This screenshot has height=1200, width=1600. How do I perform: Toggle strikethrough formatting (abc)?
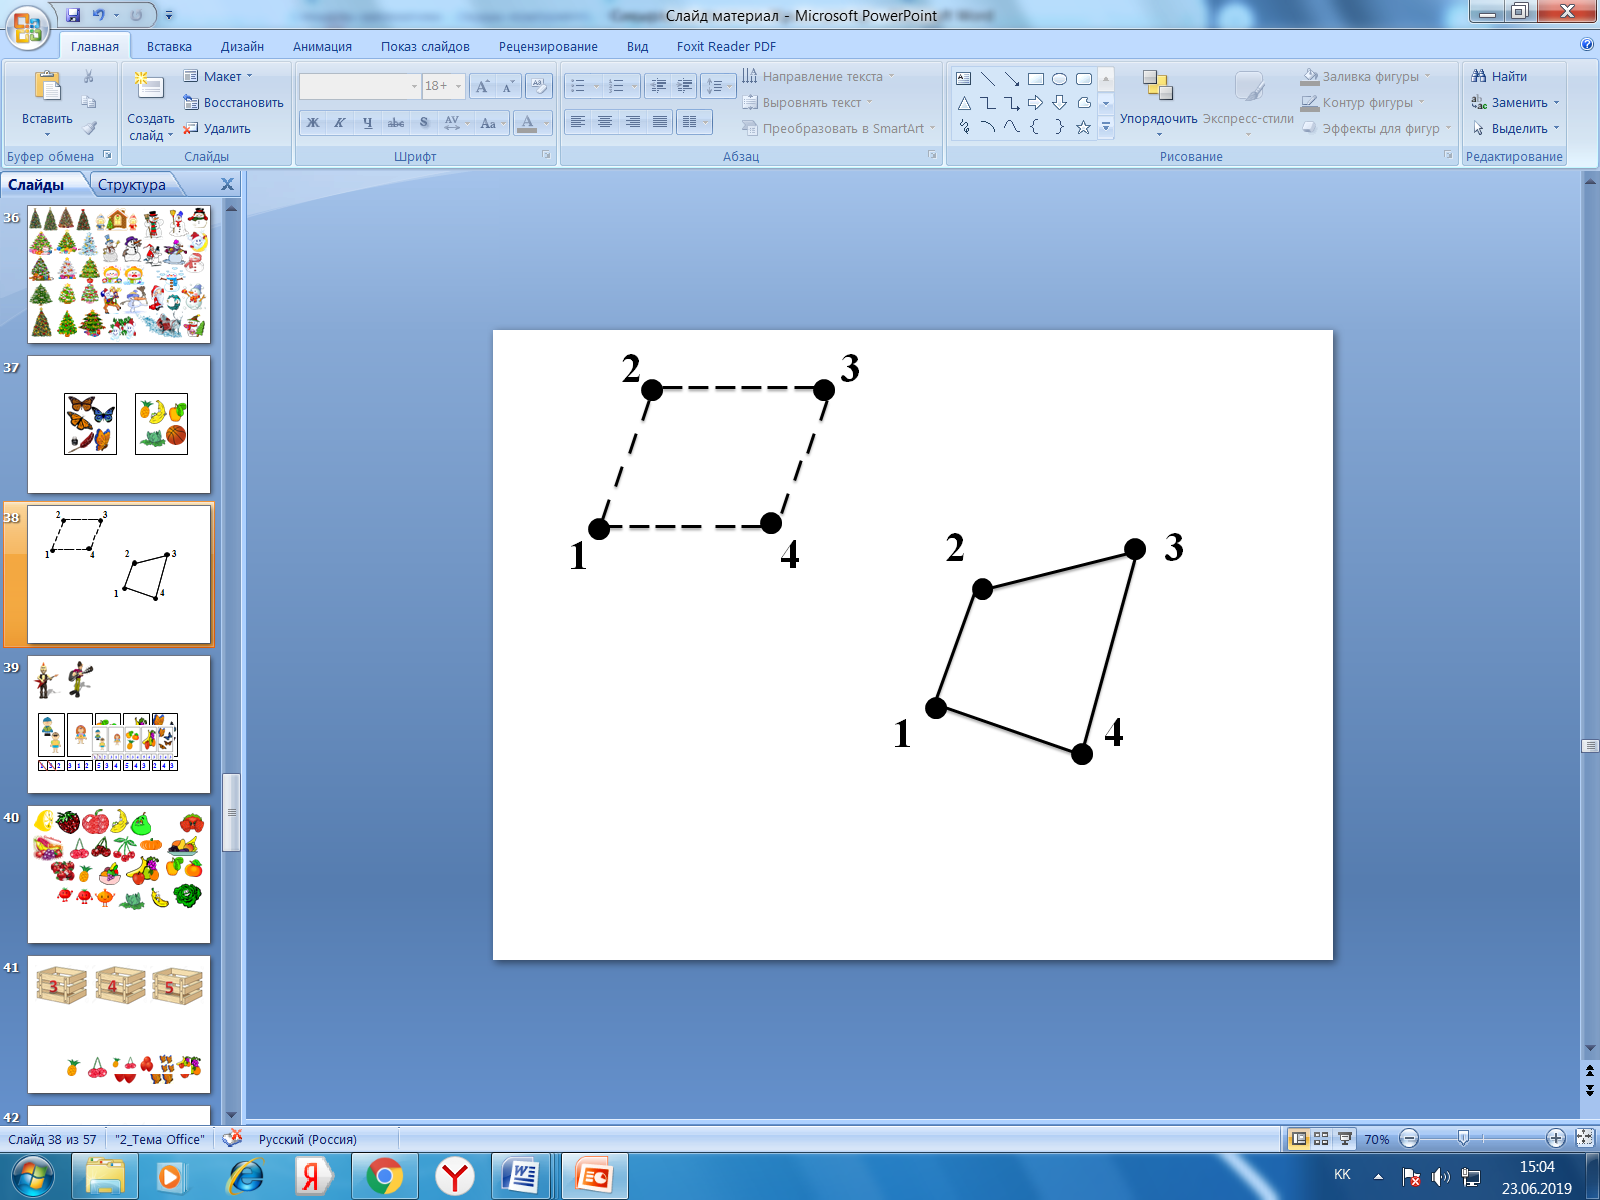click(x=396, y=123)
